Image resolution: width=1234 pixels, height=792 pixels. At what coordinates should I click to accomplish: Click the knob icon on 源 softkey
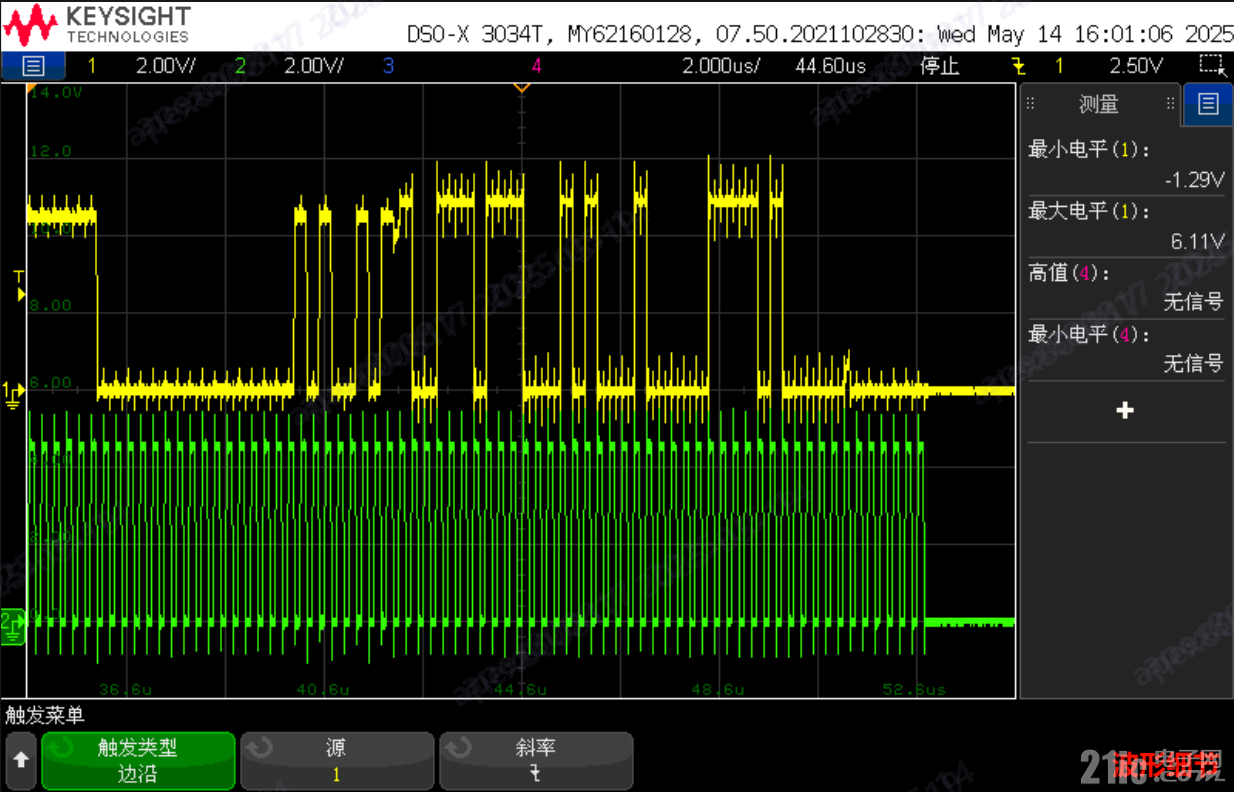click(x=259, y=747)
